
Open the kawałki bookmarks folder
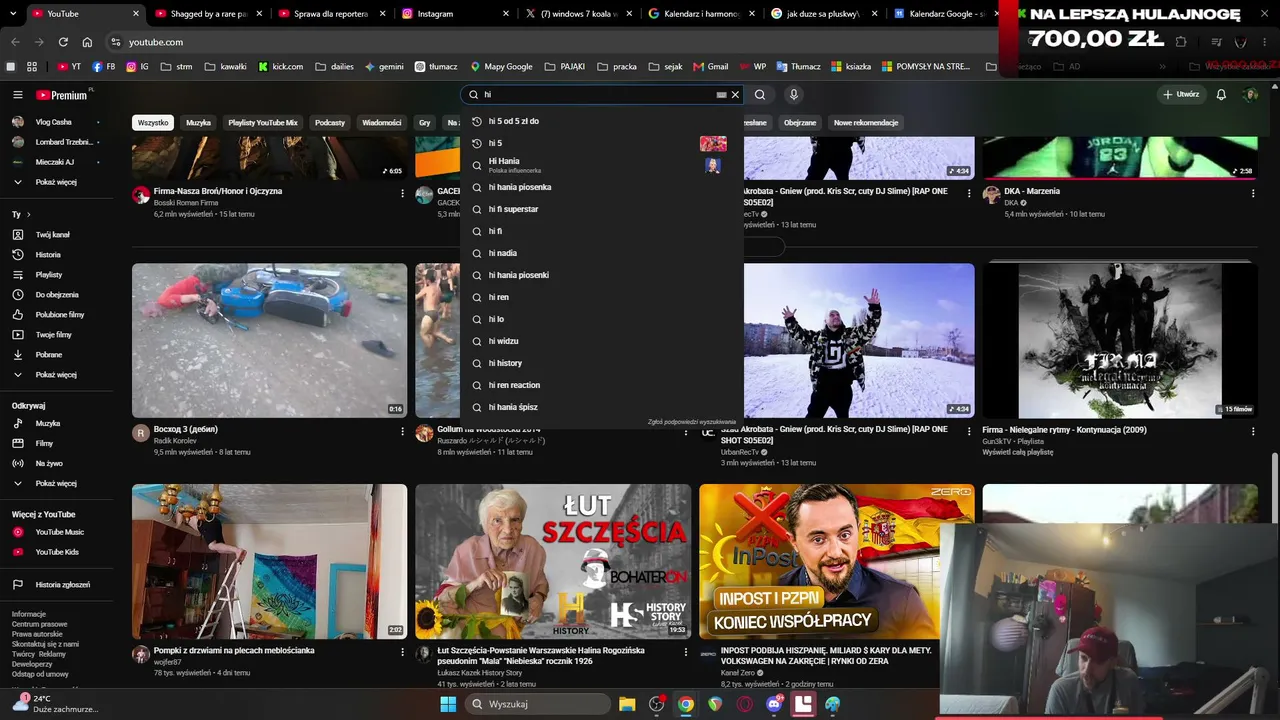click(x=226, y=67)
